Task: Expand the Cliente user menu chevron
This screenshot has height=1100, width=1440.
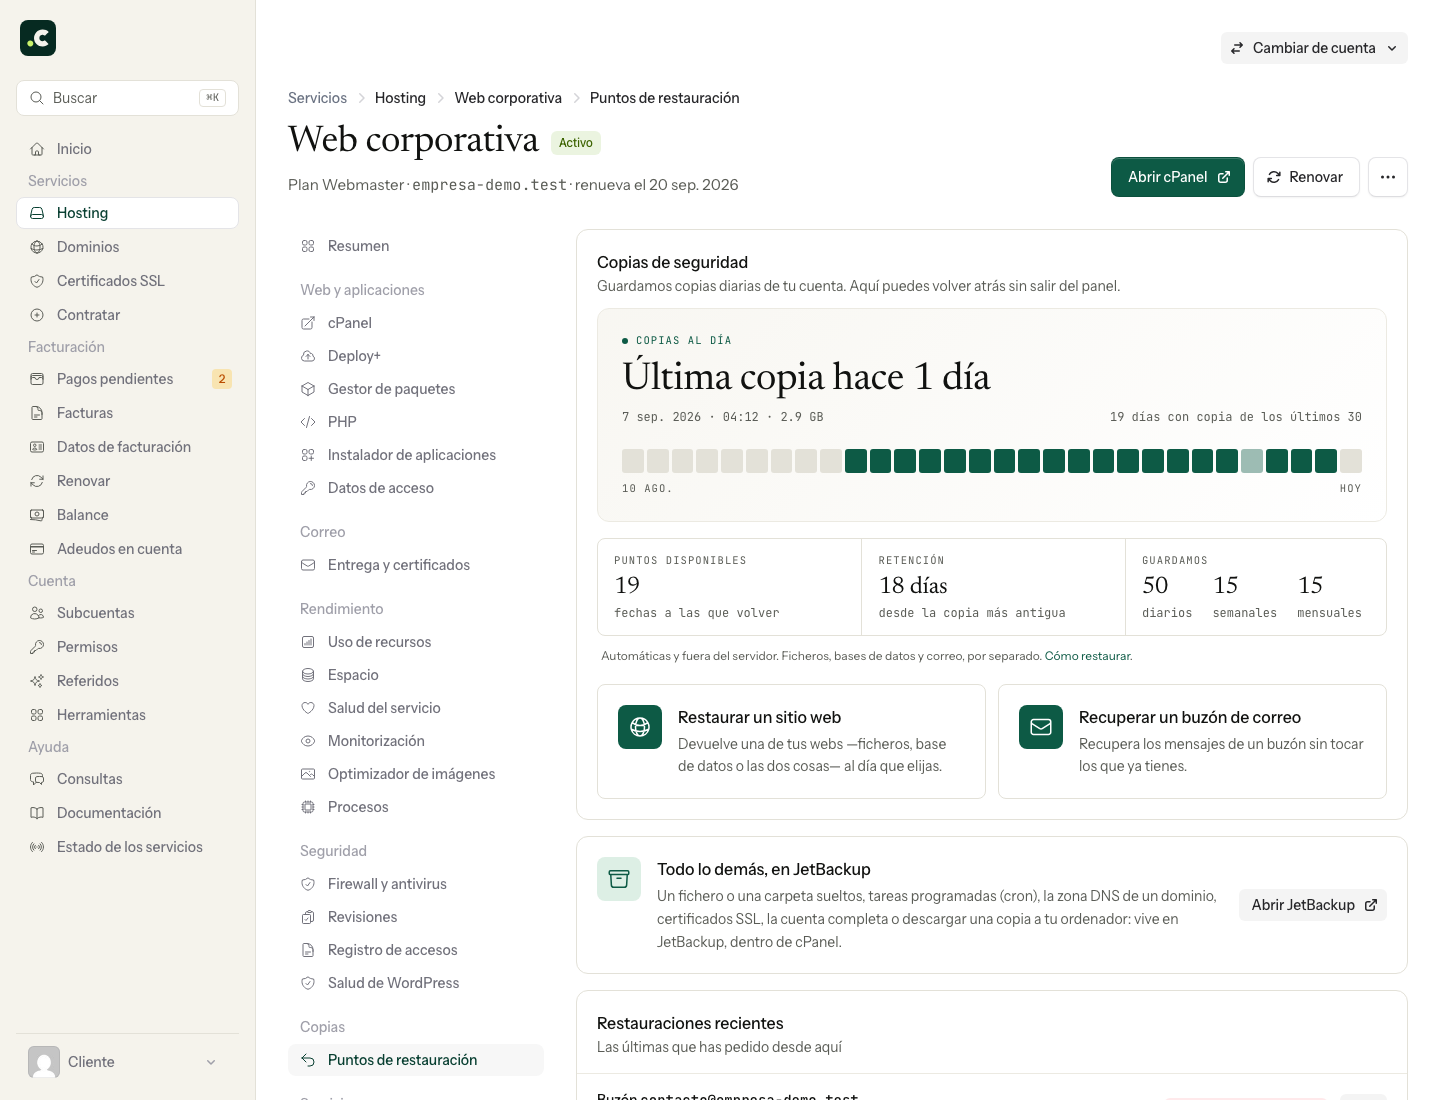Action: (211, 1062)
